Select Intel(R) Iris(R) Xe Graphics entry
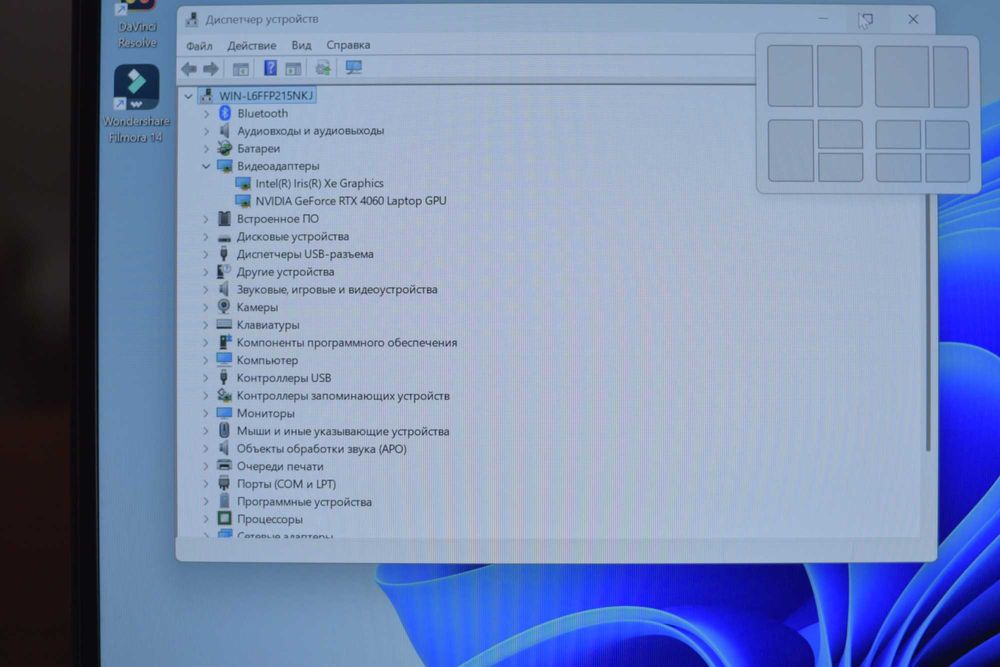The width and height of the screenshot is (1000, 667). coord(320,184)
